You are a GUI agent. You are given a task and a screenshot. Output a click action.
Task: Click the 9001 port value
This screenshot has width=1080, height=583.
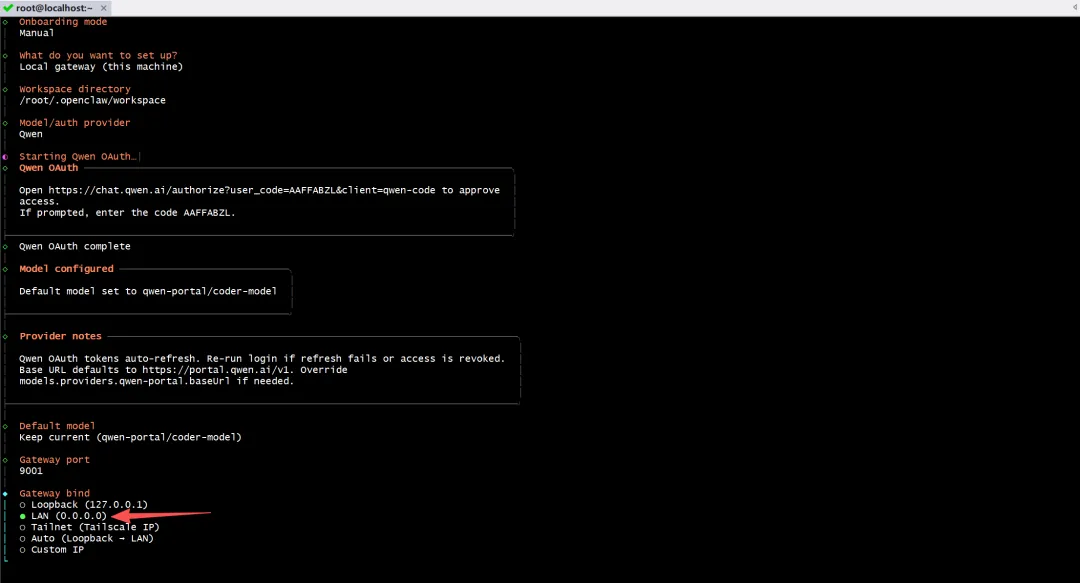tap(31, 471)
